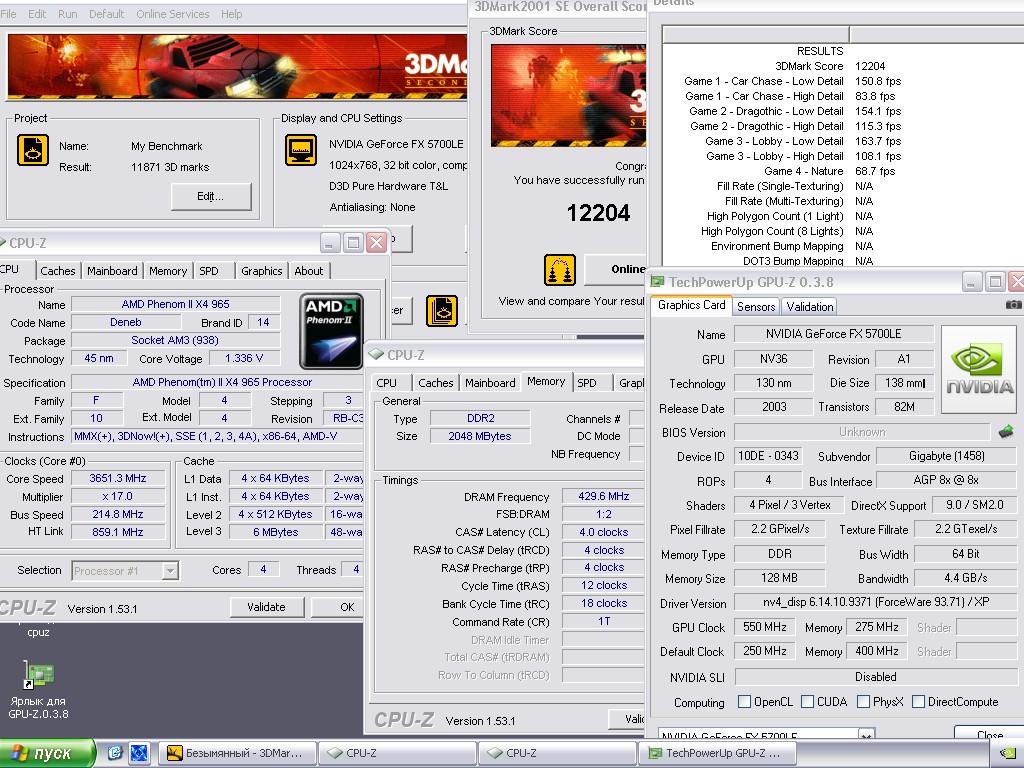
Task: Switch to Caches tab in second CPU-Z
Action: (436, 383)
